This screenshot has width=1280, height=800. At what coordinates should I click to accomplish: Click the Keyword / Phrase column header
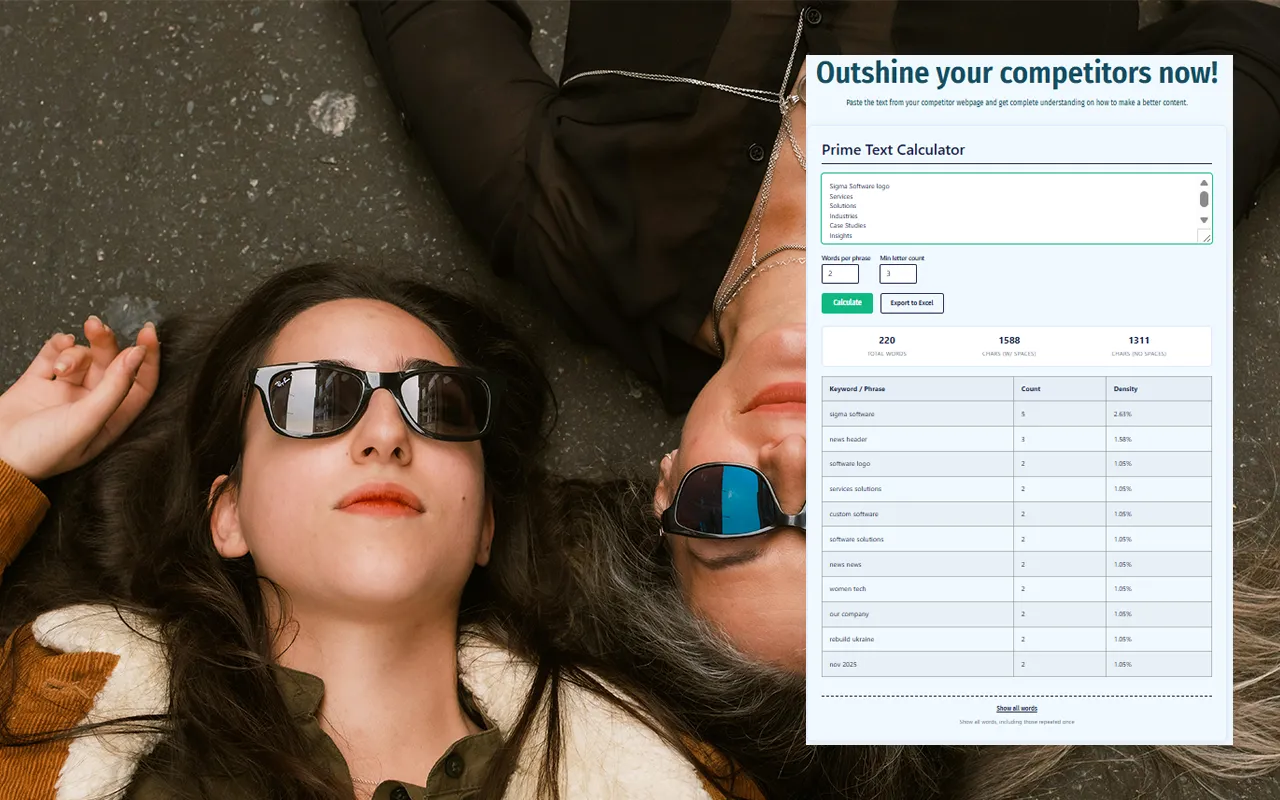click(x=857, y=389)
